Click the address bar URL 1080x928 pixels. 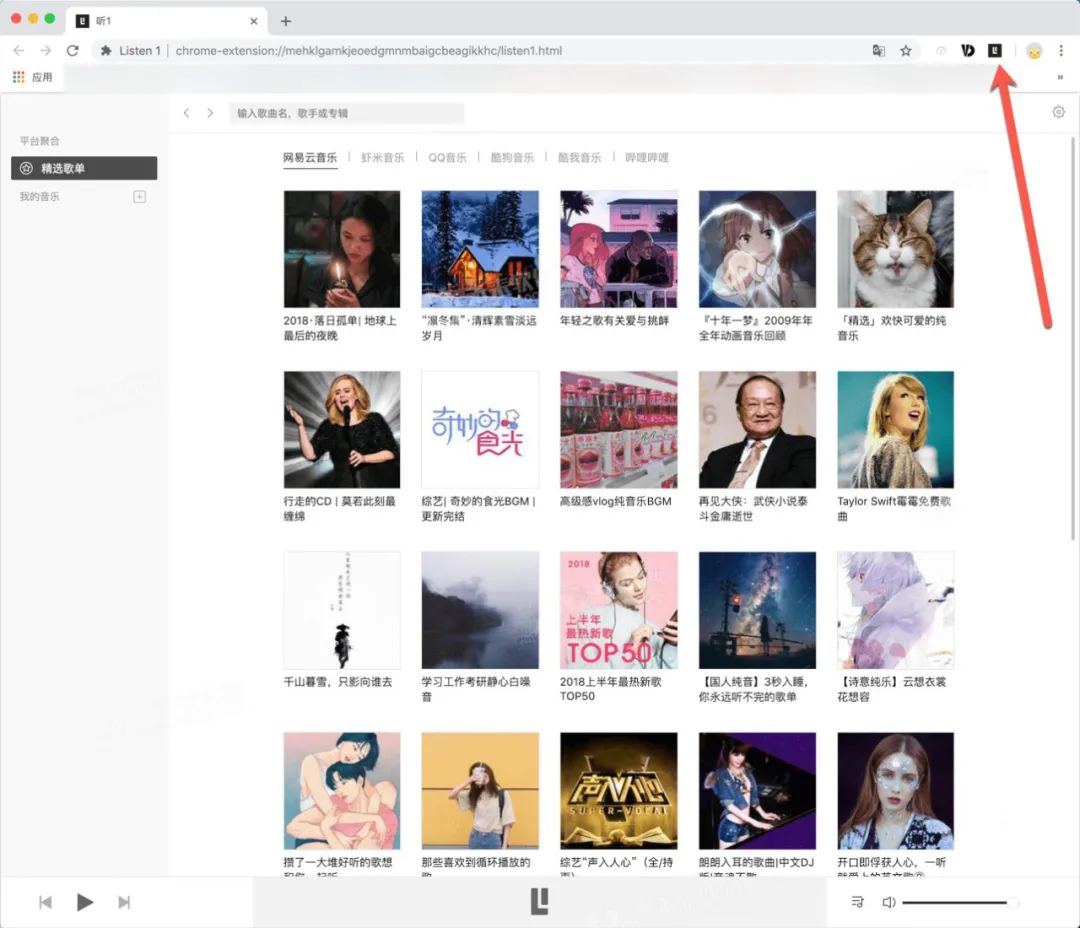368,50
